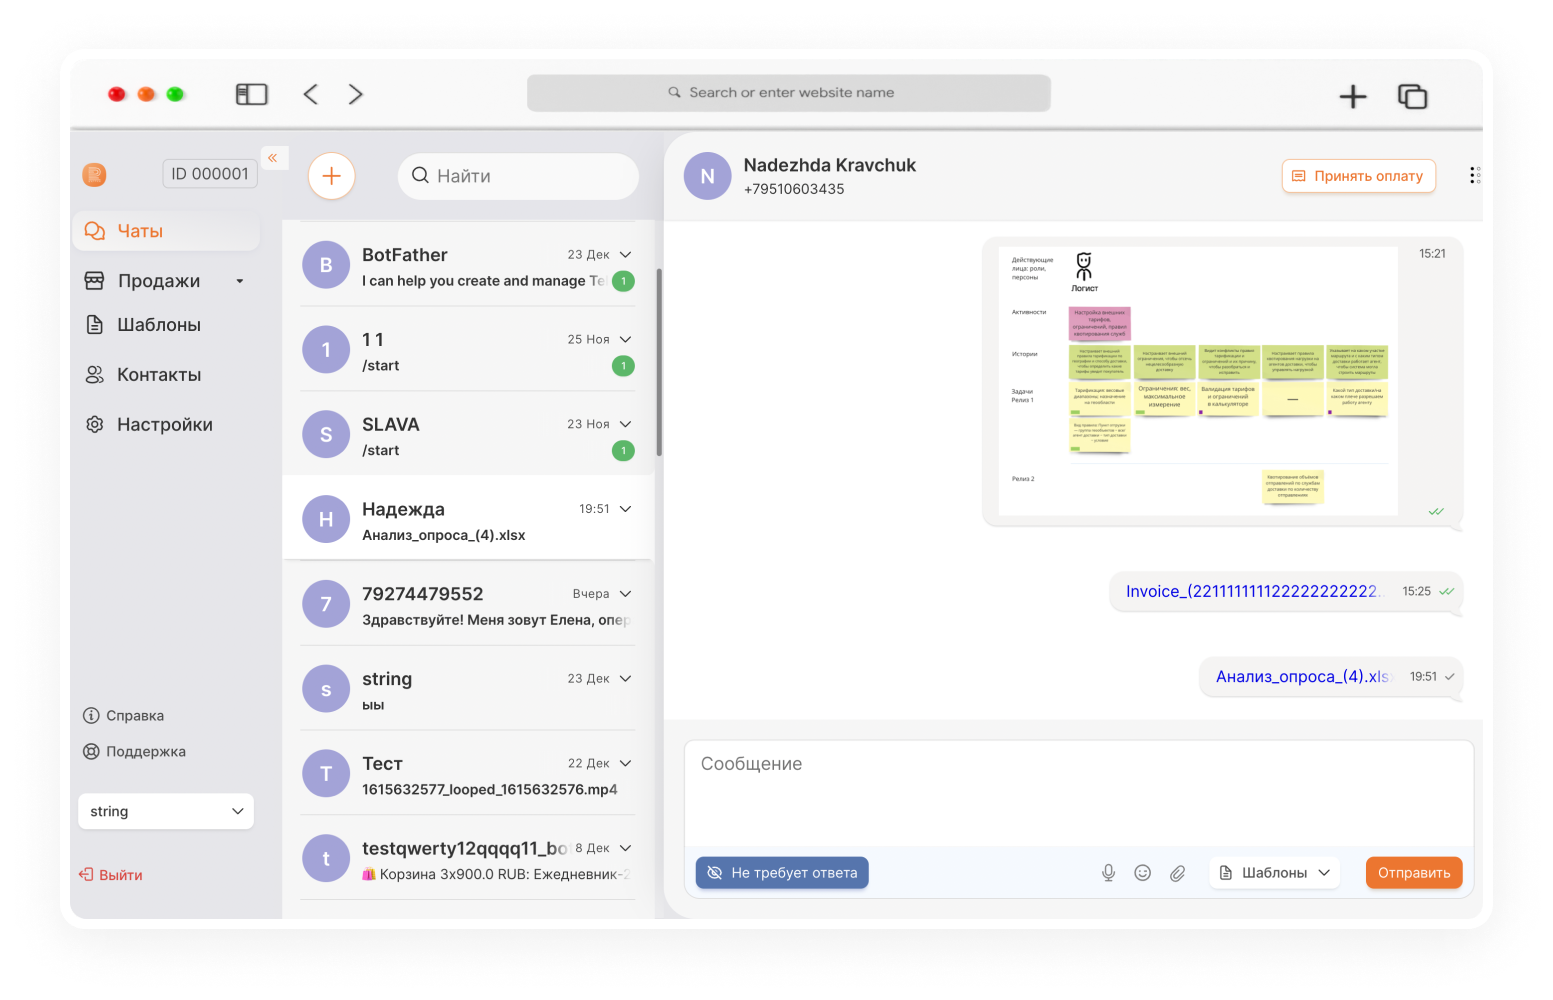Expand chevron on BotFather chat

point(626,255)
